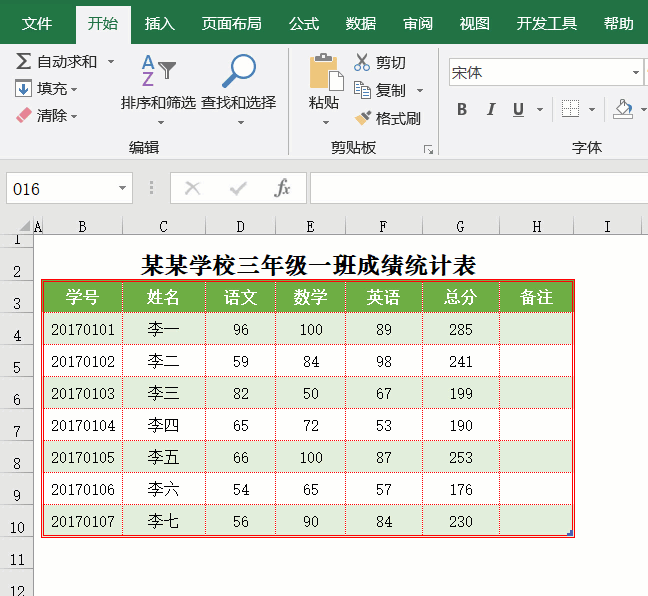
Task: Switch to the Review (审阅) tab
Action: (418, 24)
